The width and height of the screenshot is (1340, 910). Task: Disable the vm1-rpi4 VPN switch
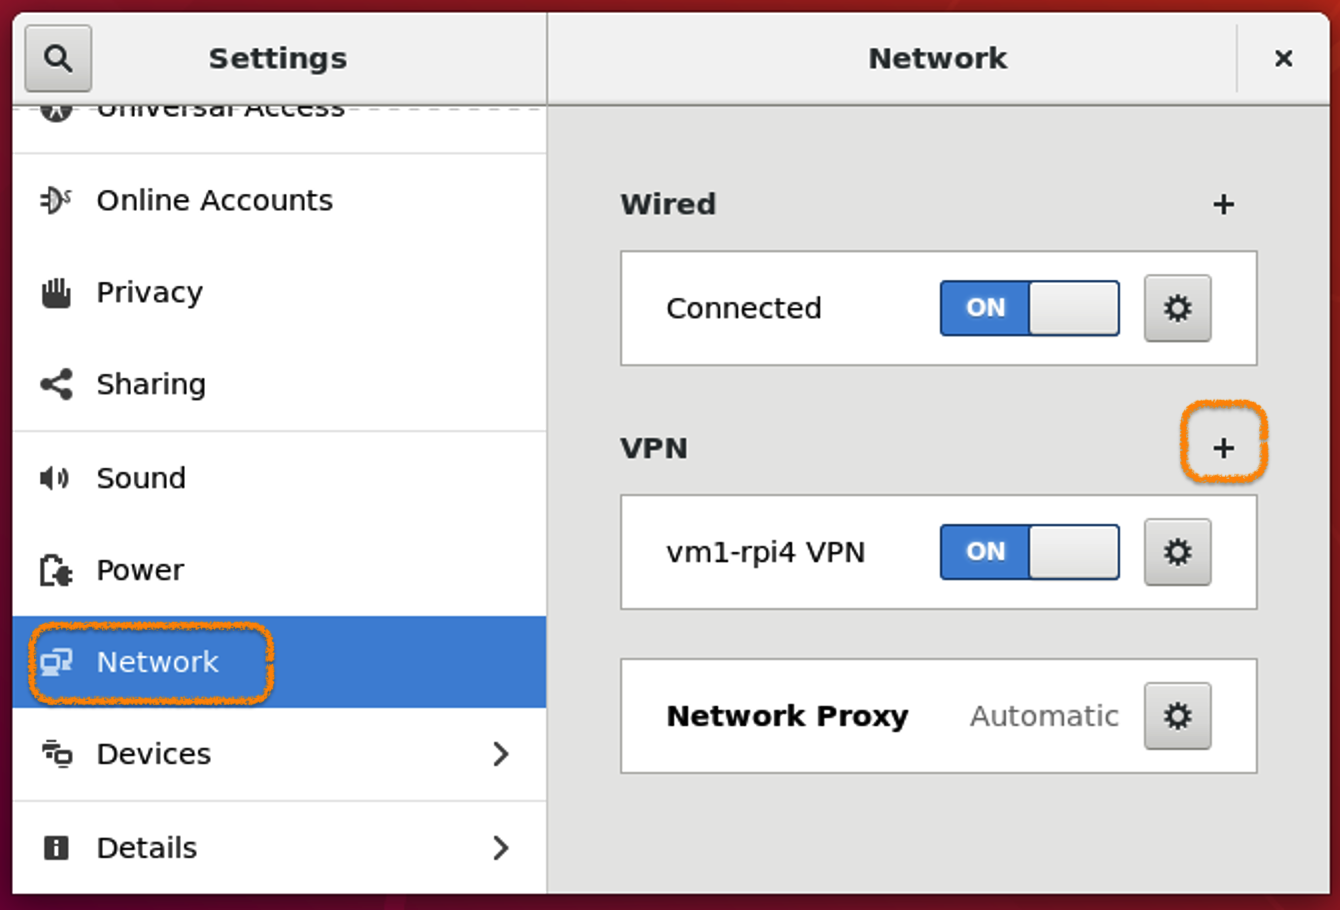coord(1029,552)
